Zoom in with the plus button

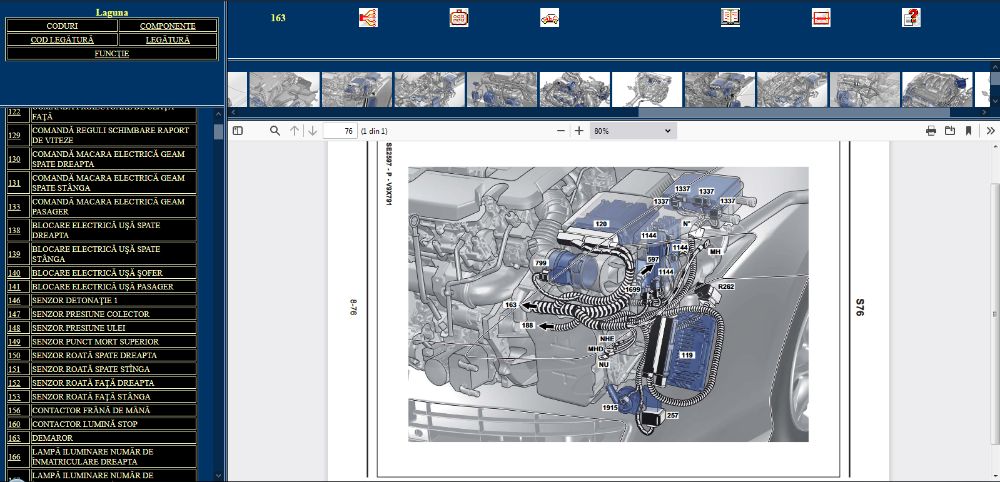(x=579, y=131)
